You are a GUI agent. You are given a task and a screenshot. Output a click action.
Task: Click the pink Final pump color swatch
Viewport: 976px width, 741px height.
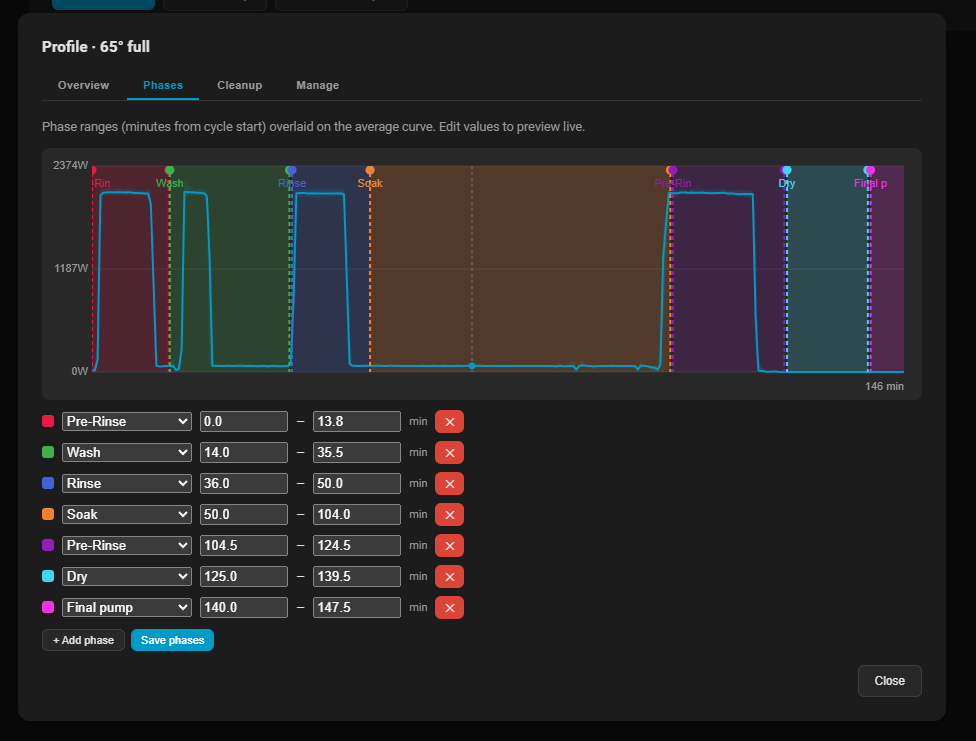[x=48, y=607]
